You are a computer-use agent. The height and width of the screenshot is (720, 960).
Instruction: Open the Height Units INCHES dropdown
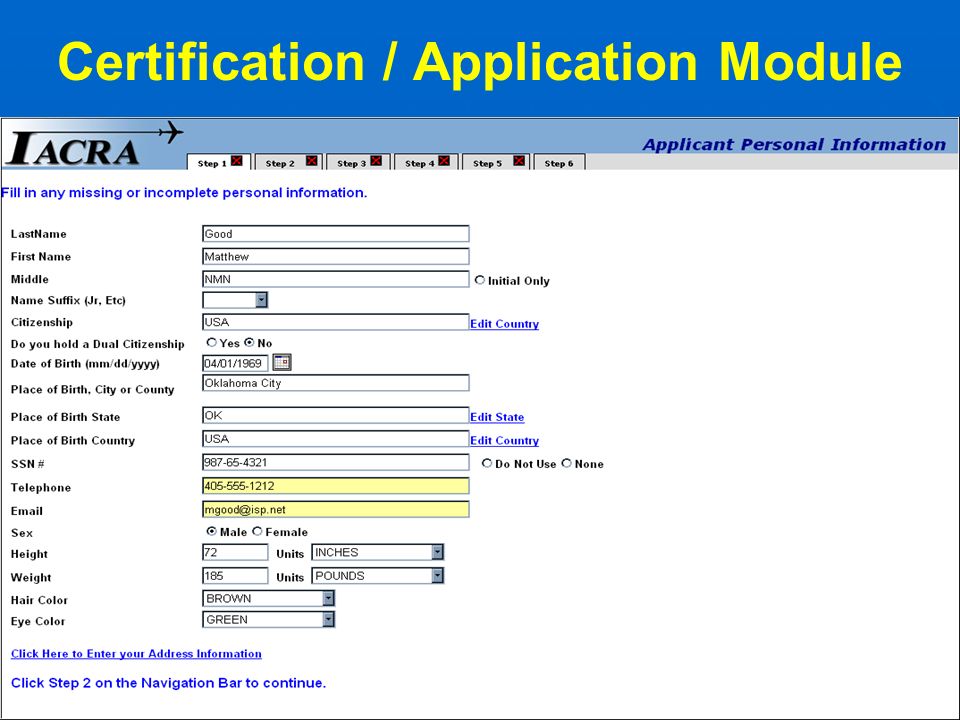coord(378,552)
